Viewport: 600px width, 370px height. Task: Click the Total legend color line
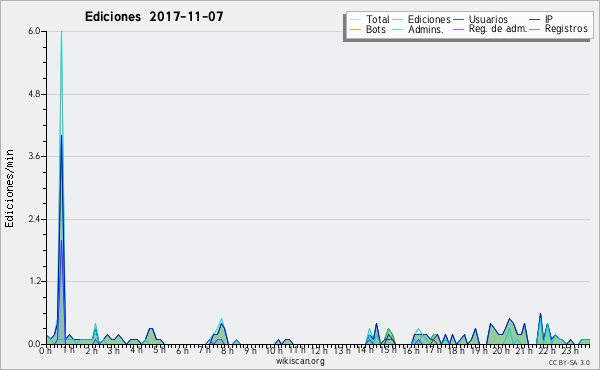point(355,20)
